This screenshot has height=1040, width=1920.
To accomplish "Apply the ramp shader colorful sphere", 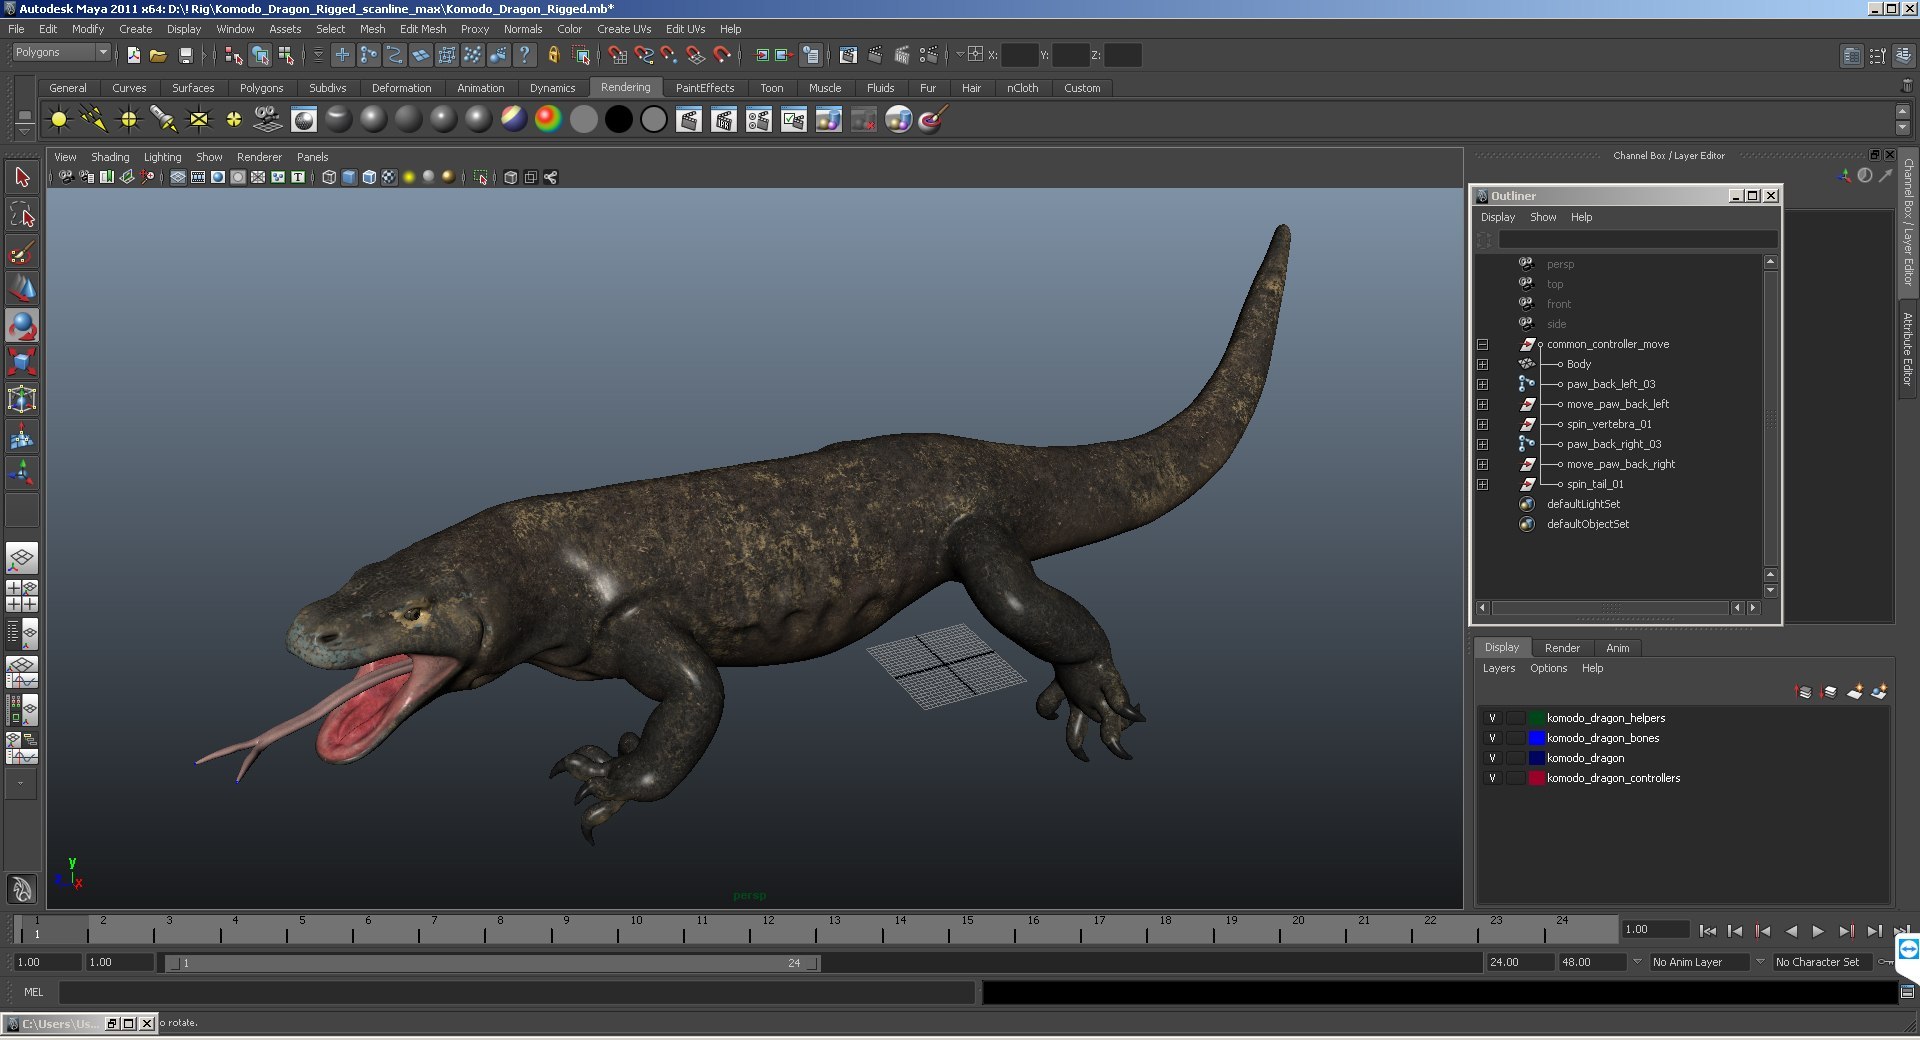I will tap(548, 120).
